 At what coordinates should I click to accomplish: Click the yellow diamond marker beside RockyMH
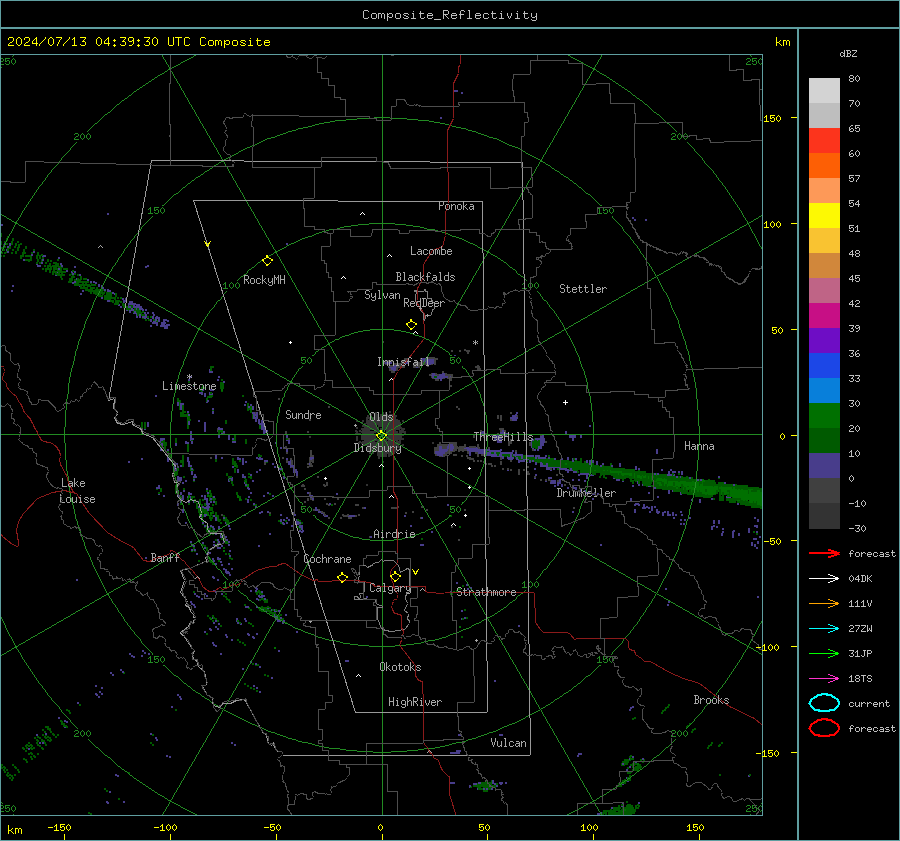[x=267, y=261]
